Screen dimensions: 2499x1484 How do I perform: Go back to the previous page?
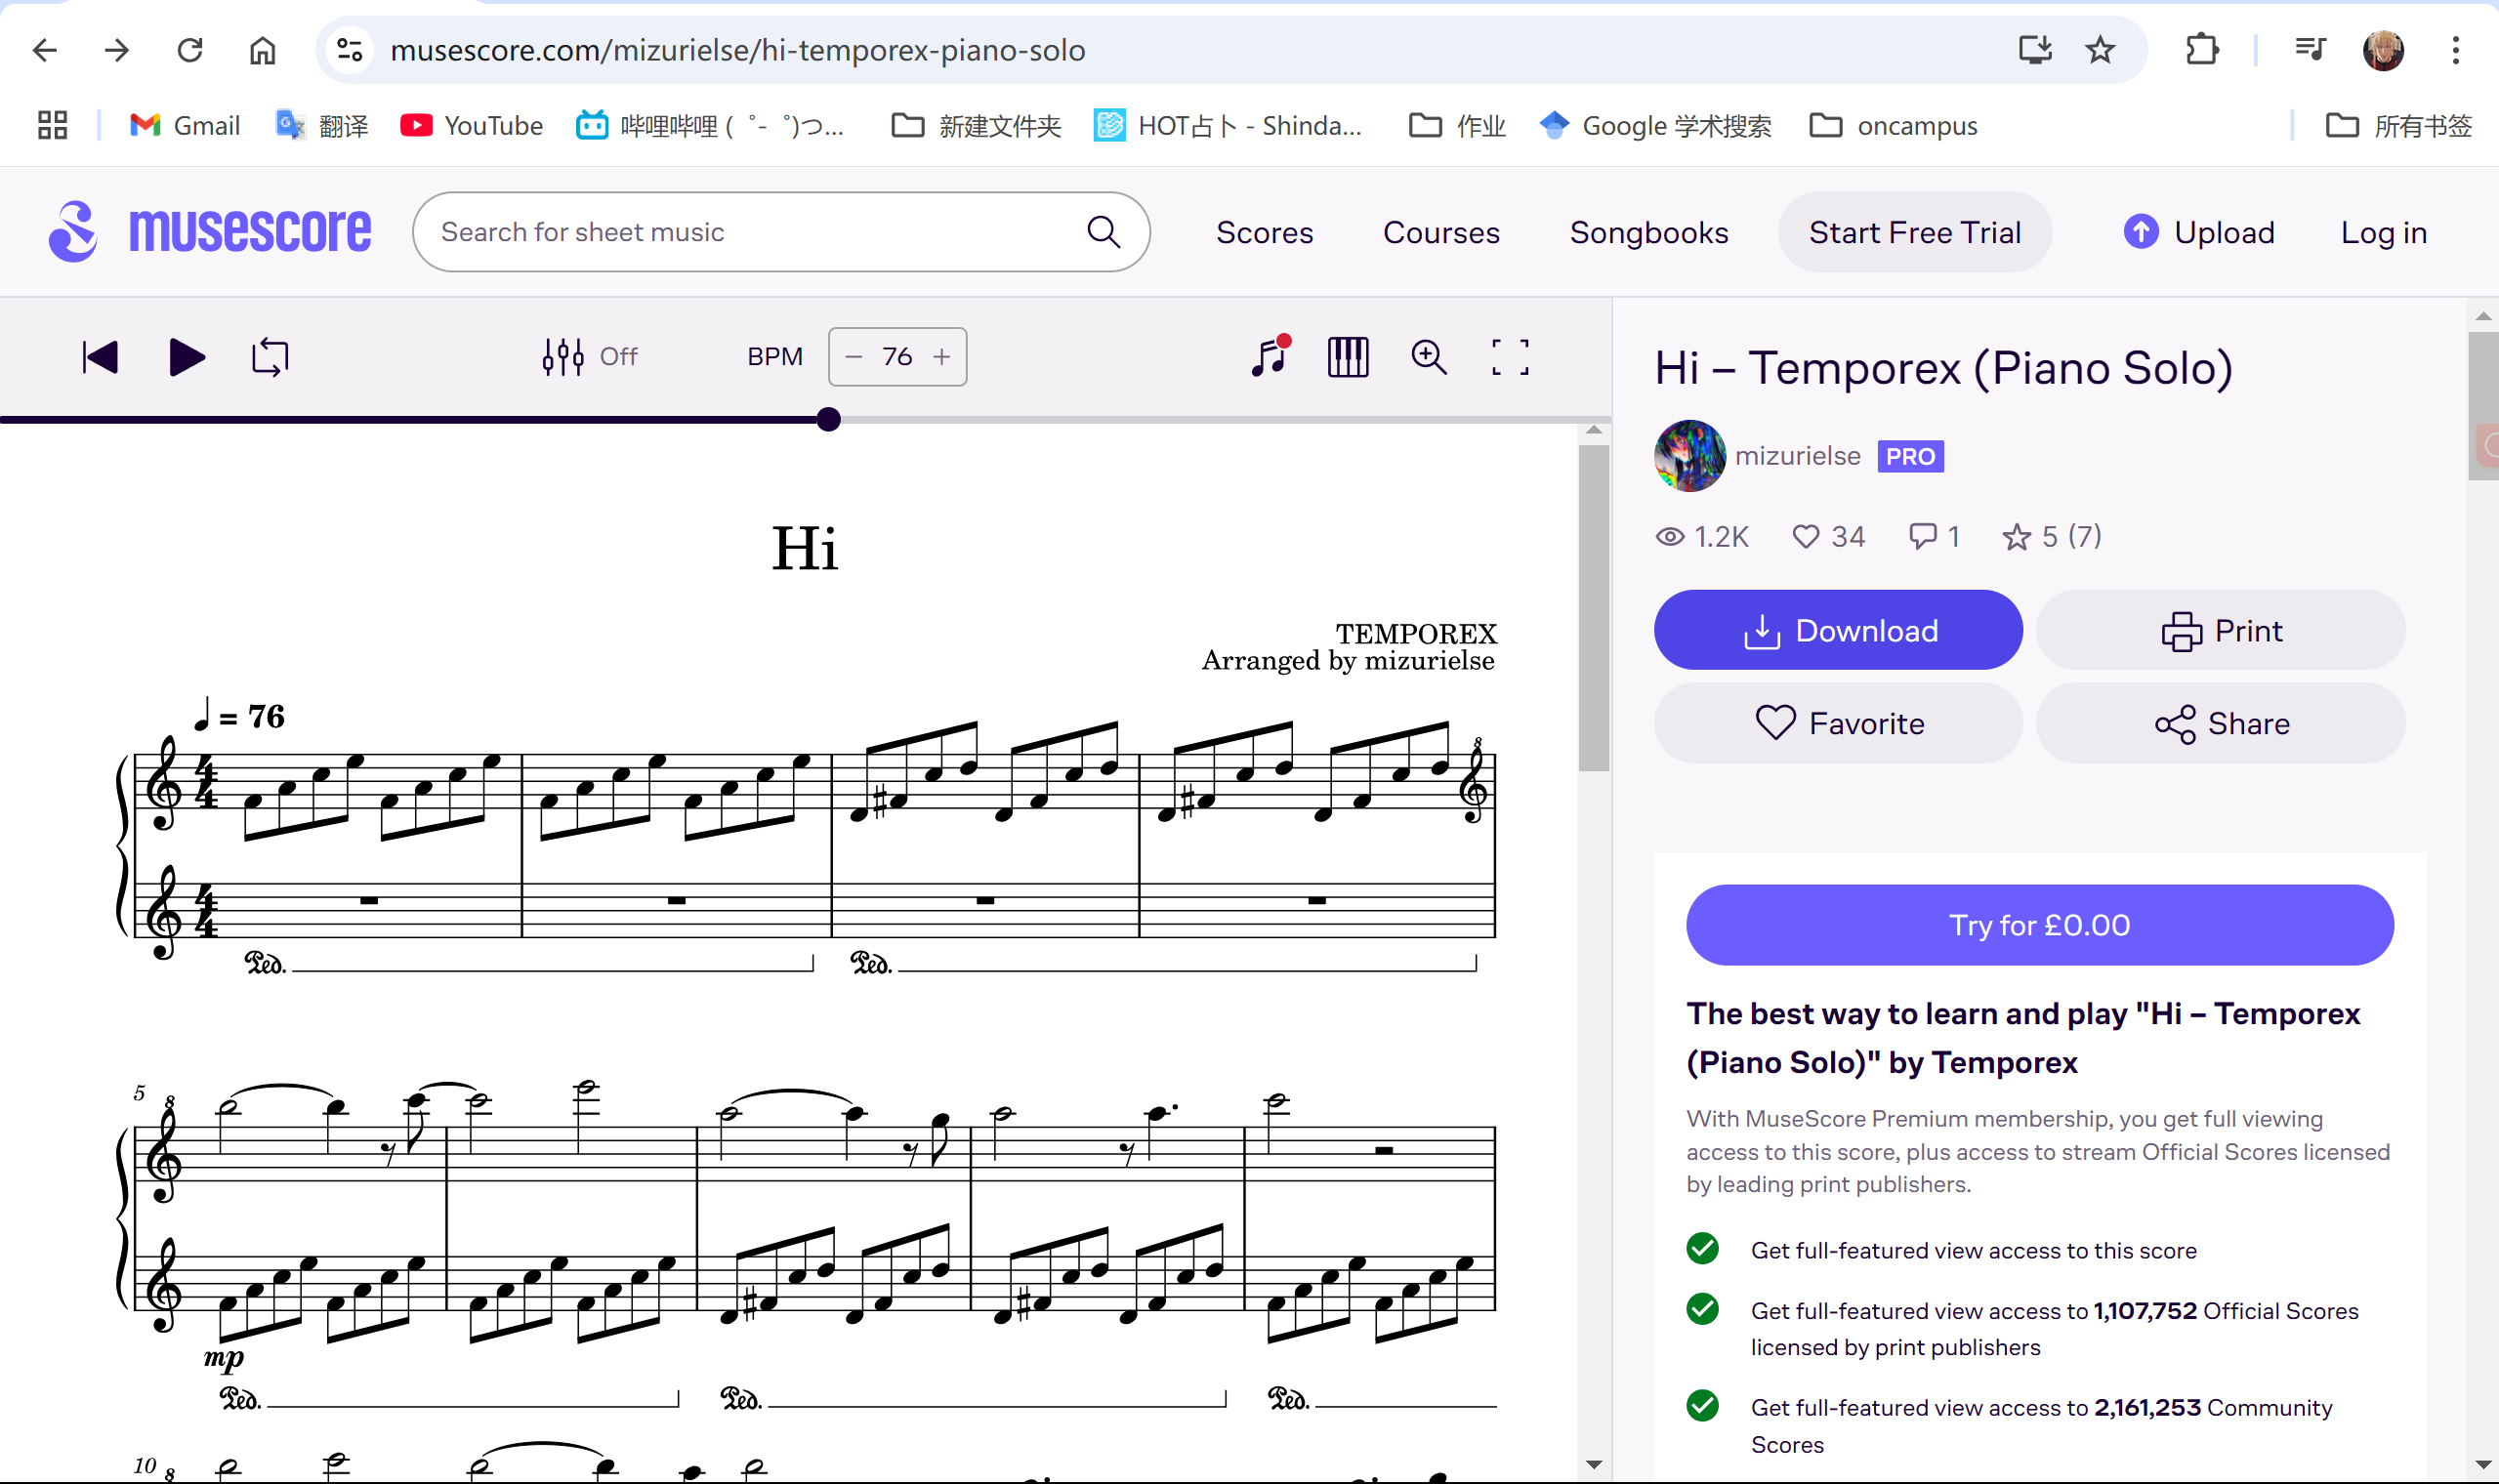[x=45, y=50]
